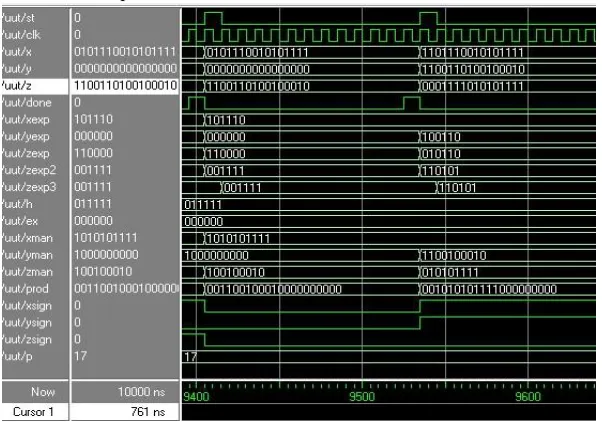602x422 pixels.
Task: Click waveform value 1010101111 on the xman trace
Action: [238, 239]
